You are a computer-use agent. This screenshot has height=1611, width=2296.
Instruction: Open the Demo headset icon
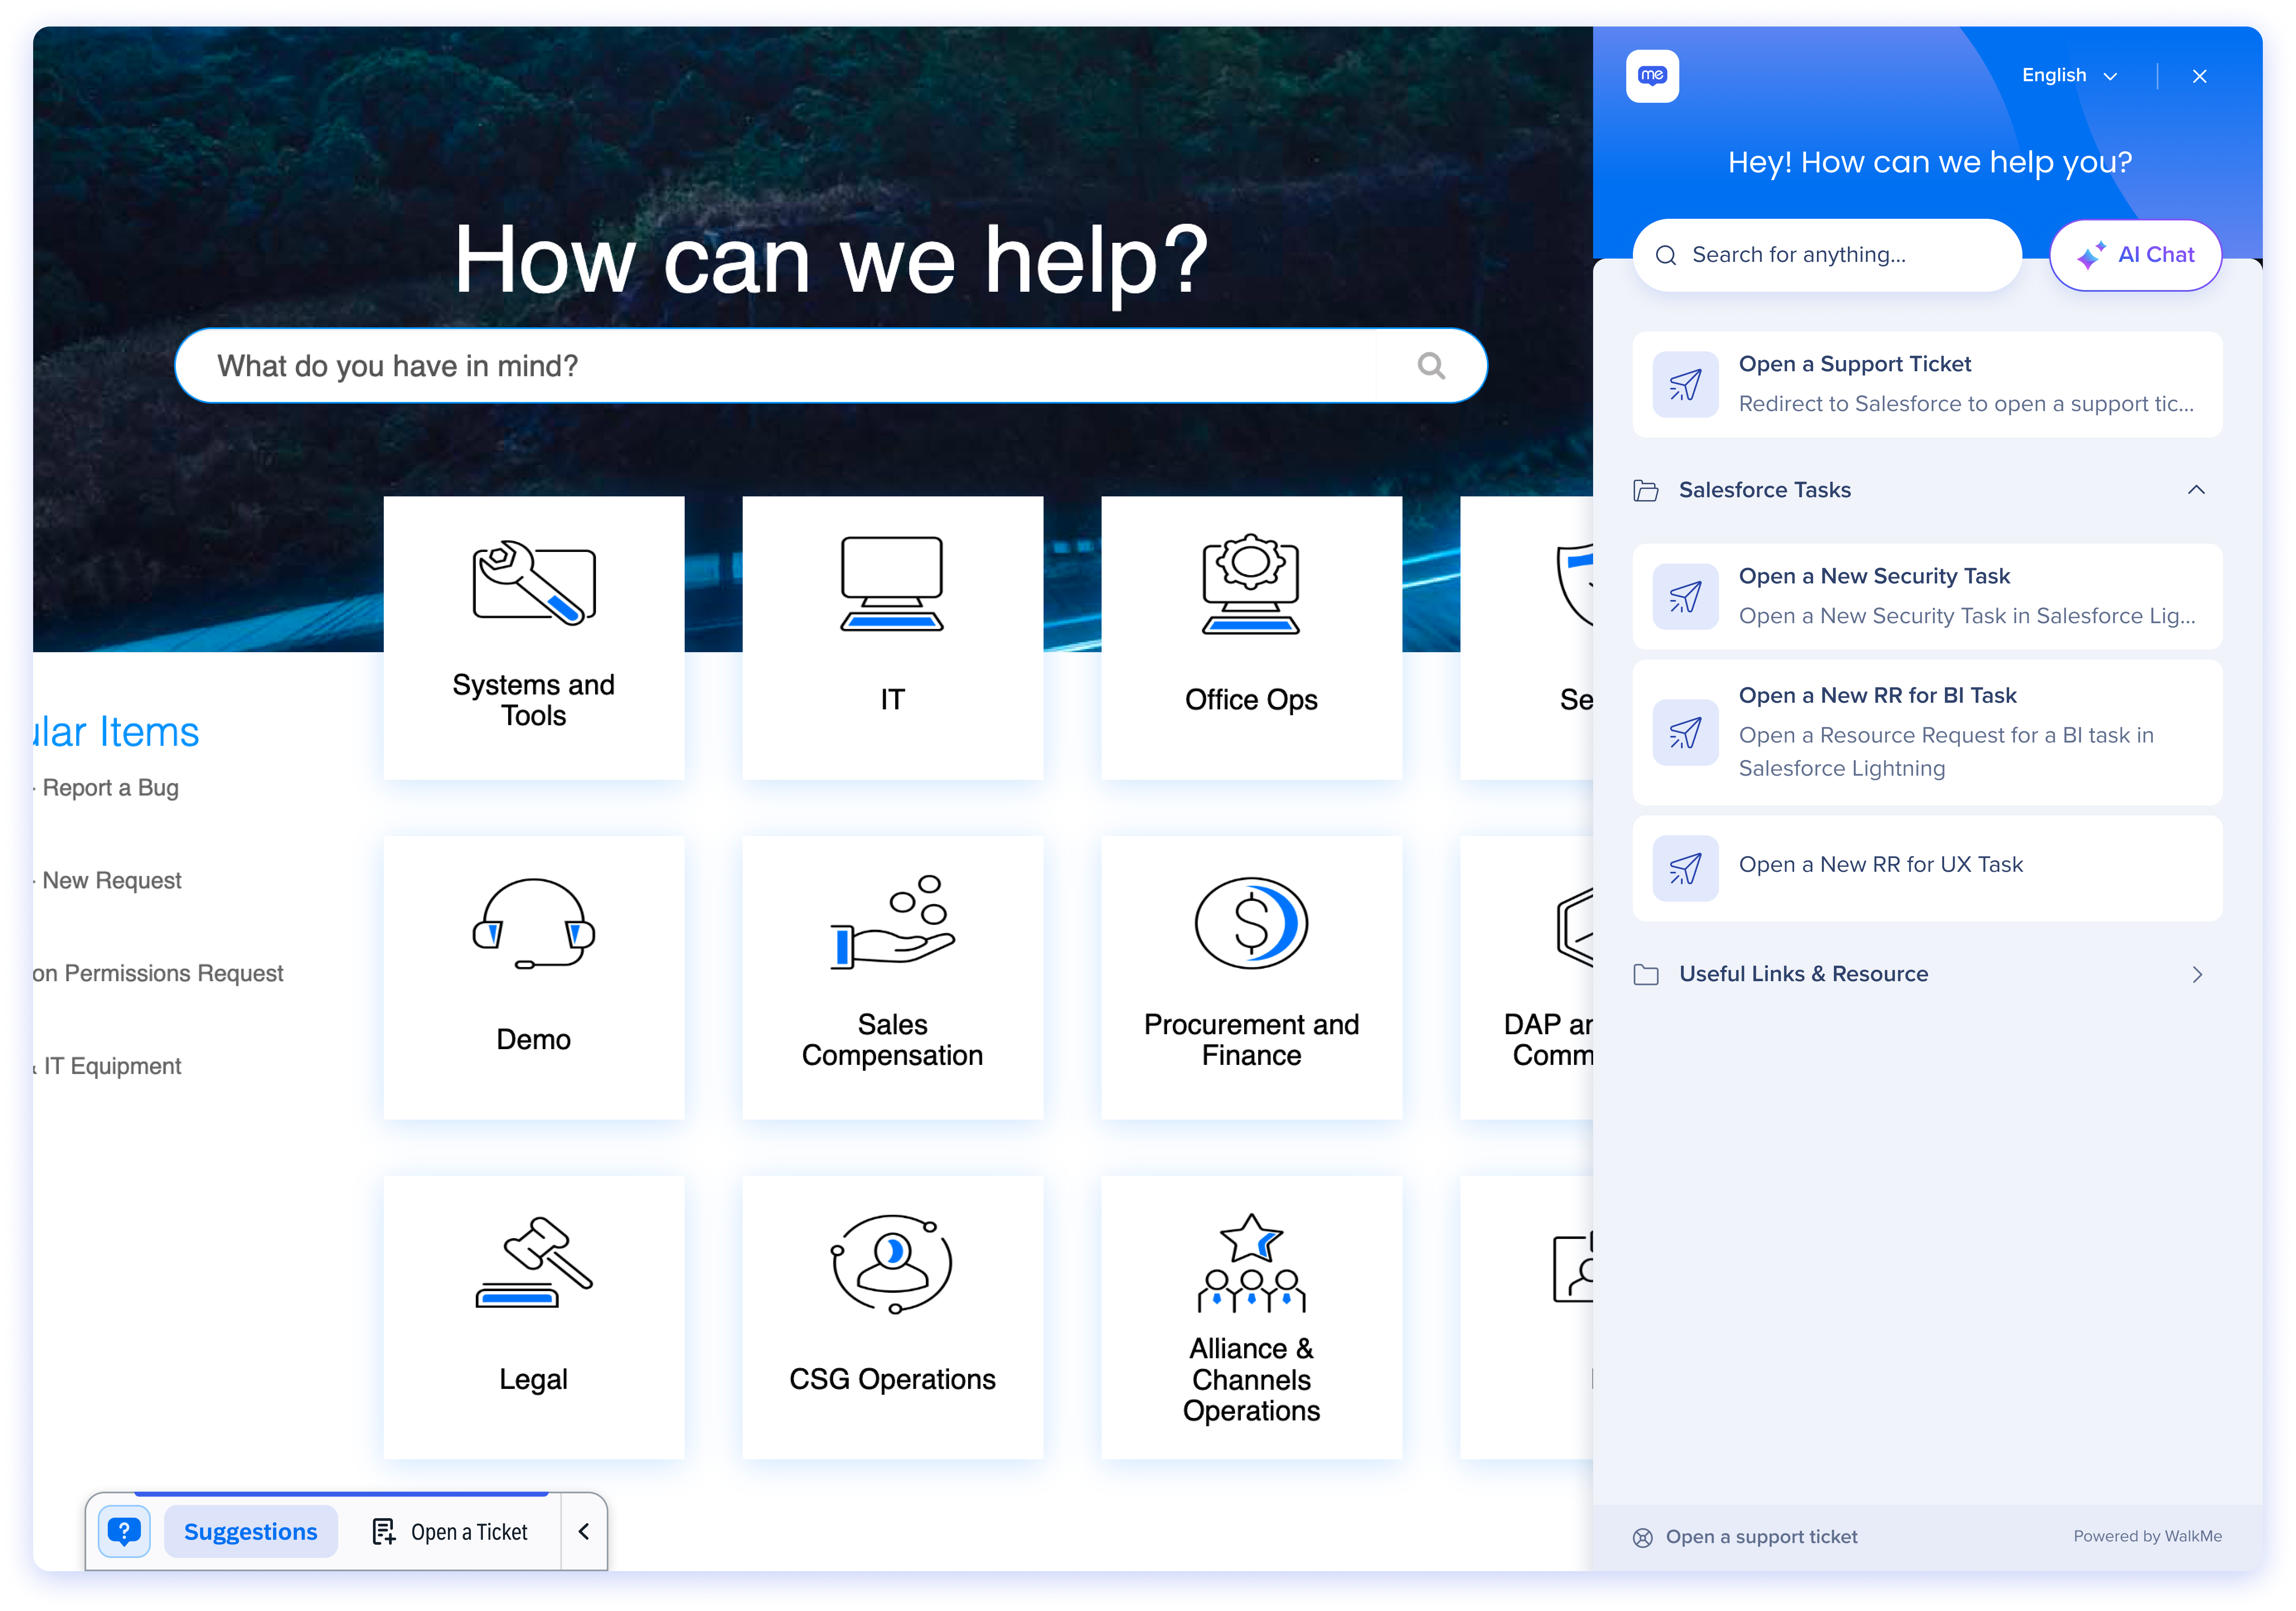(533, 923)
